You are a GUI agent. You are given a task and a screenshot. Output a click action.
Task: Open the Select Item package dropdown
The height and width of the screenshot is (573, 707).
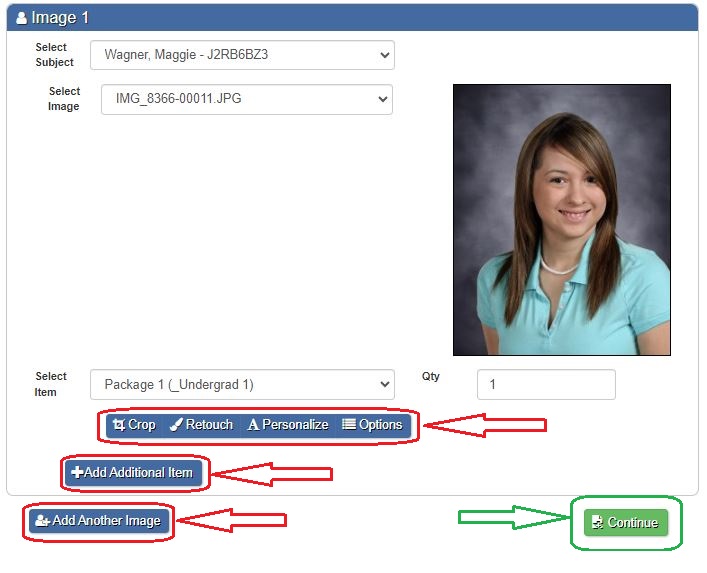[242, 385]
